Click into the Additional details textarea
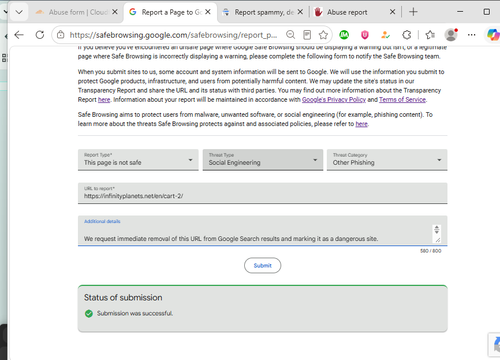This screenshot has width=500, height=360. coord(263,231)
